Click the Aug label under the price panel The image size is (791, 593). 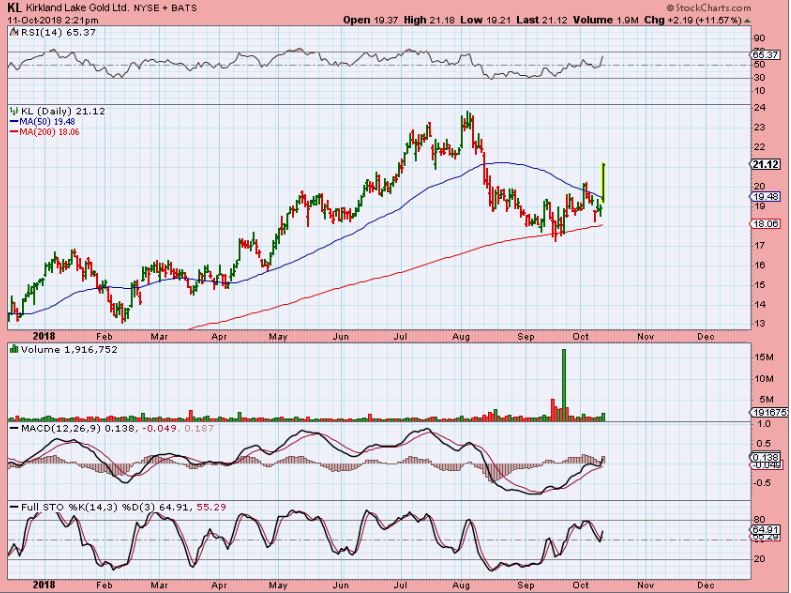pos(461,336)
